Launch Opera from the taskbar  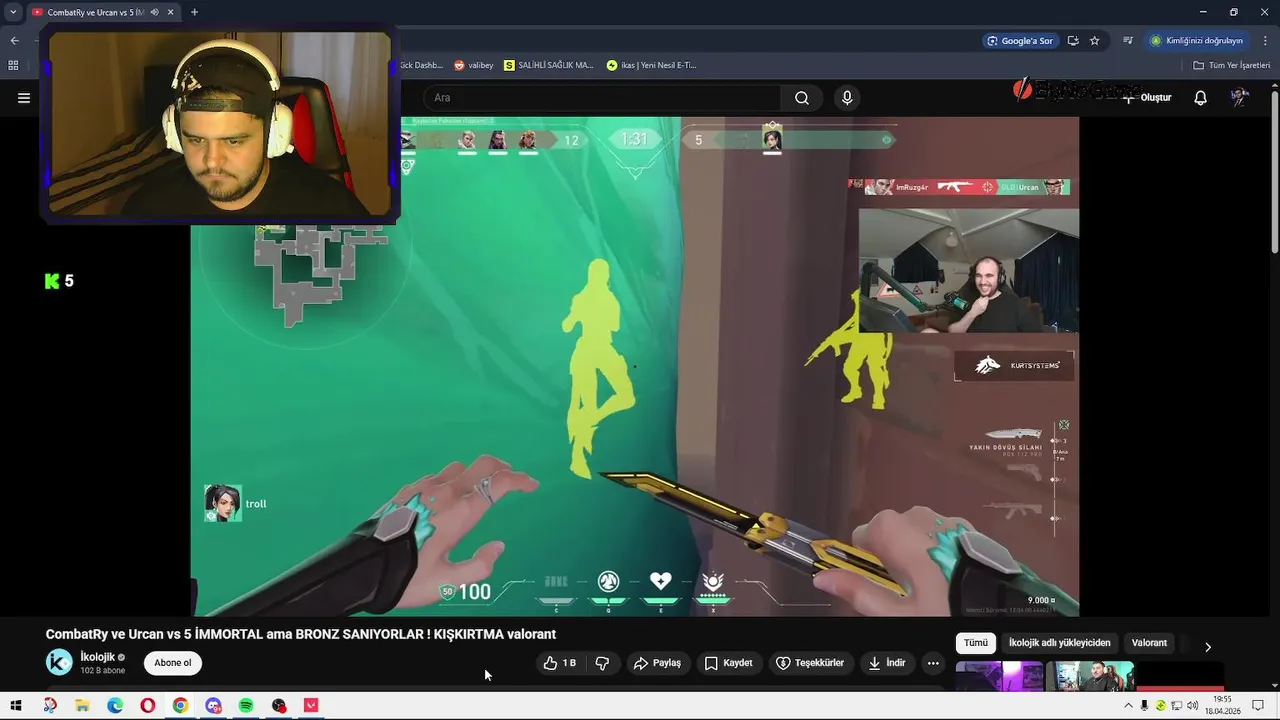pos(148,706)
